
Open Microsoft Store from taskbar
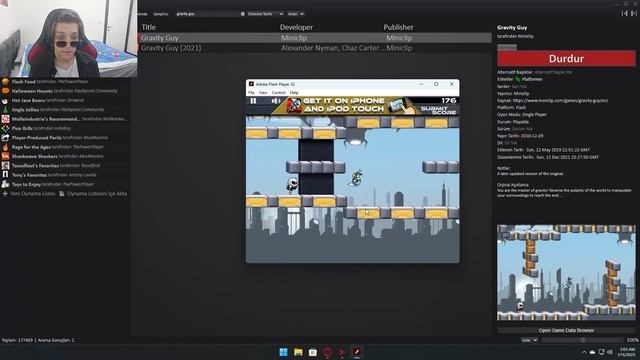tap(313, 352)
